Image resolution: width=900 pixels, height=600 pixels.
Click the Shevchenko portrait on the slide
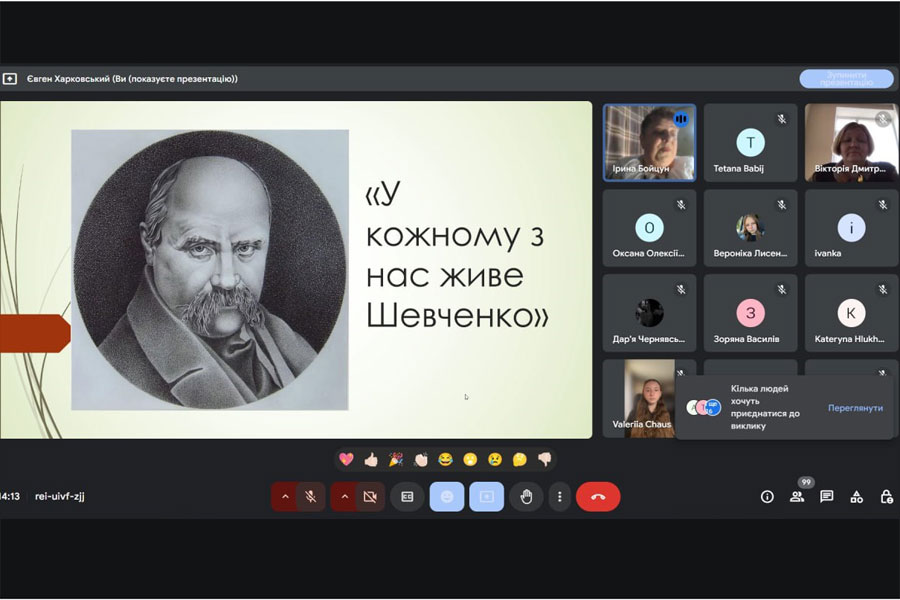(210, 270)
